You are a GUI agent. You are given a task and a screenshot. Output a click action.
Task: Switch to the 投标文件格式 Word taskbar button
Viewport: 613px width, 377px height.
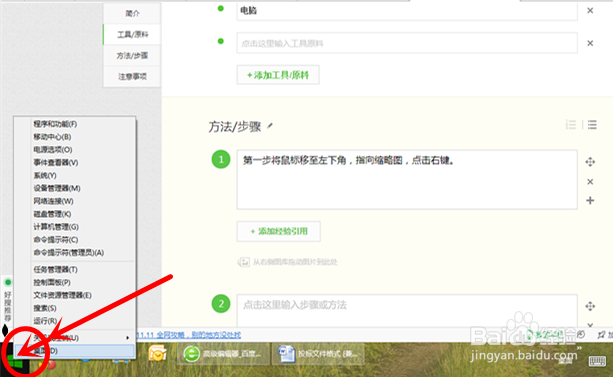pyautogui.click(x=318, y=354)
